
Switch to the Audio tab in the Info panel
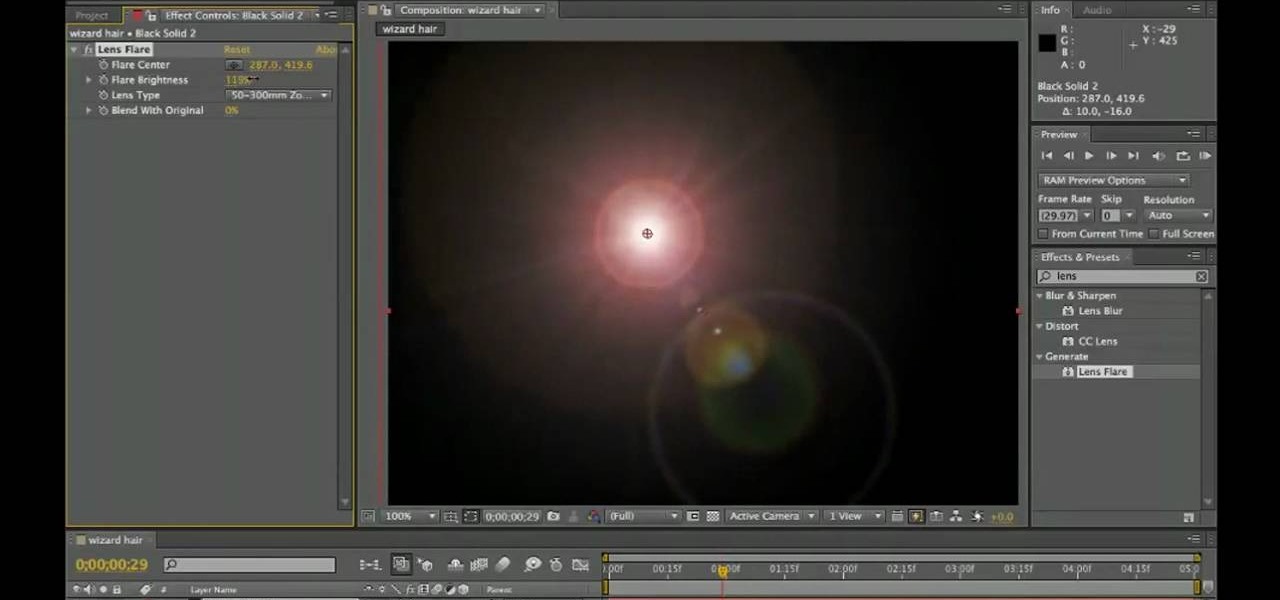pos(1097,10)
